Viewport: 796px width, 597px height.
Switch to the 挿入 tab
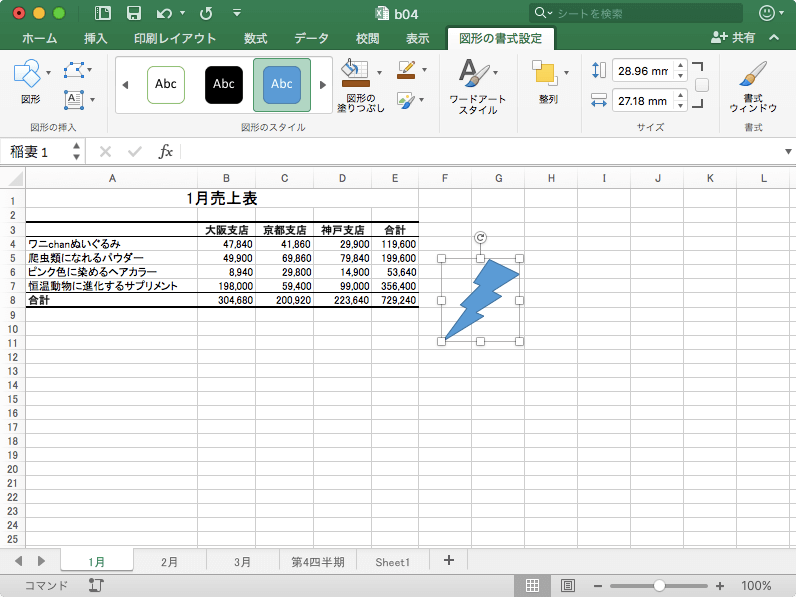(x=95, y=39)
